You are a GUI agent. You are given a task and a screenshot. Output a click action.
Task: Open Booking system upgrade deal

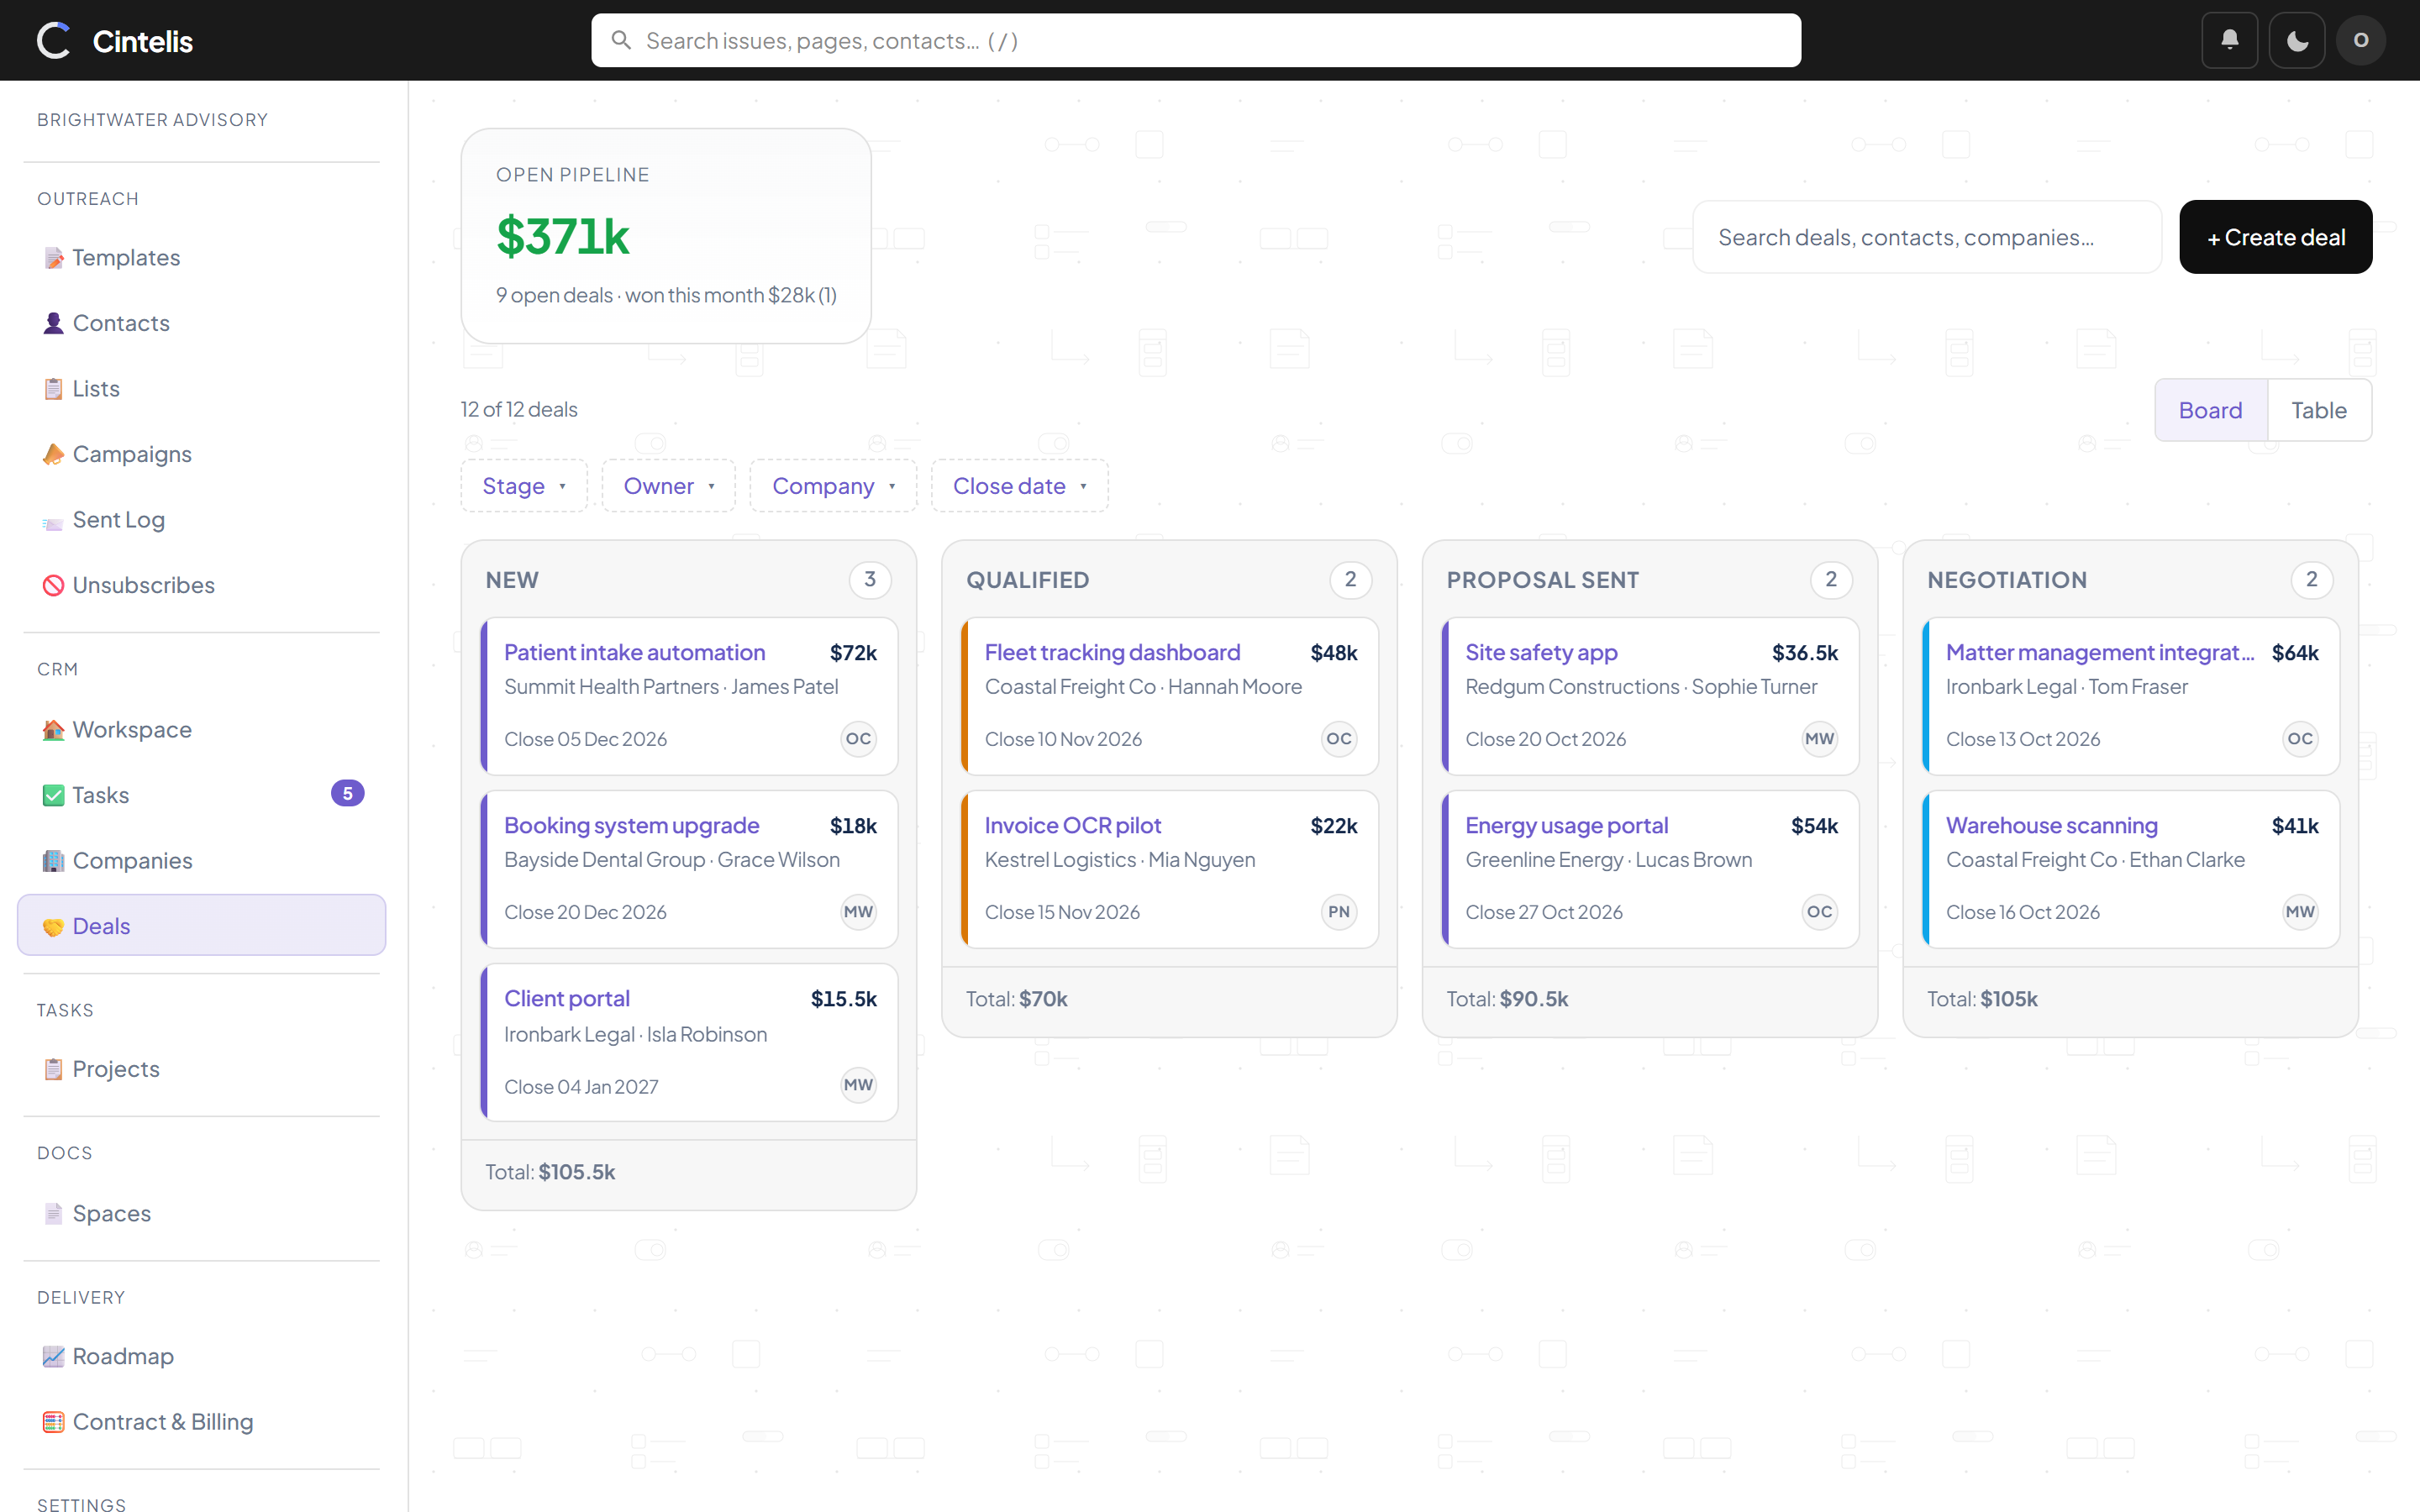pyautogui.click(x=631, y=825)
